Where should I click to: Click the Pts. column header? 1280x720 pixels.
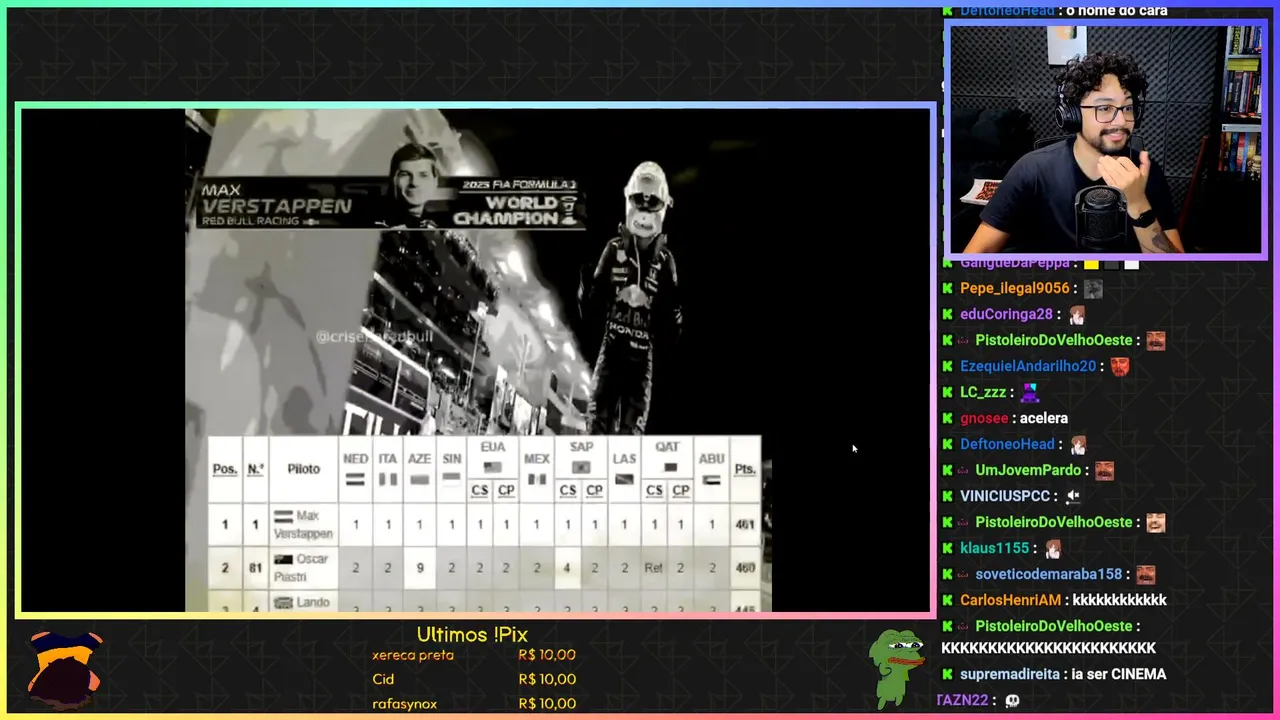pos(745,469)
